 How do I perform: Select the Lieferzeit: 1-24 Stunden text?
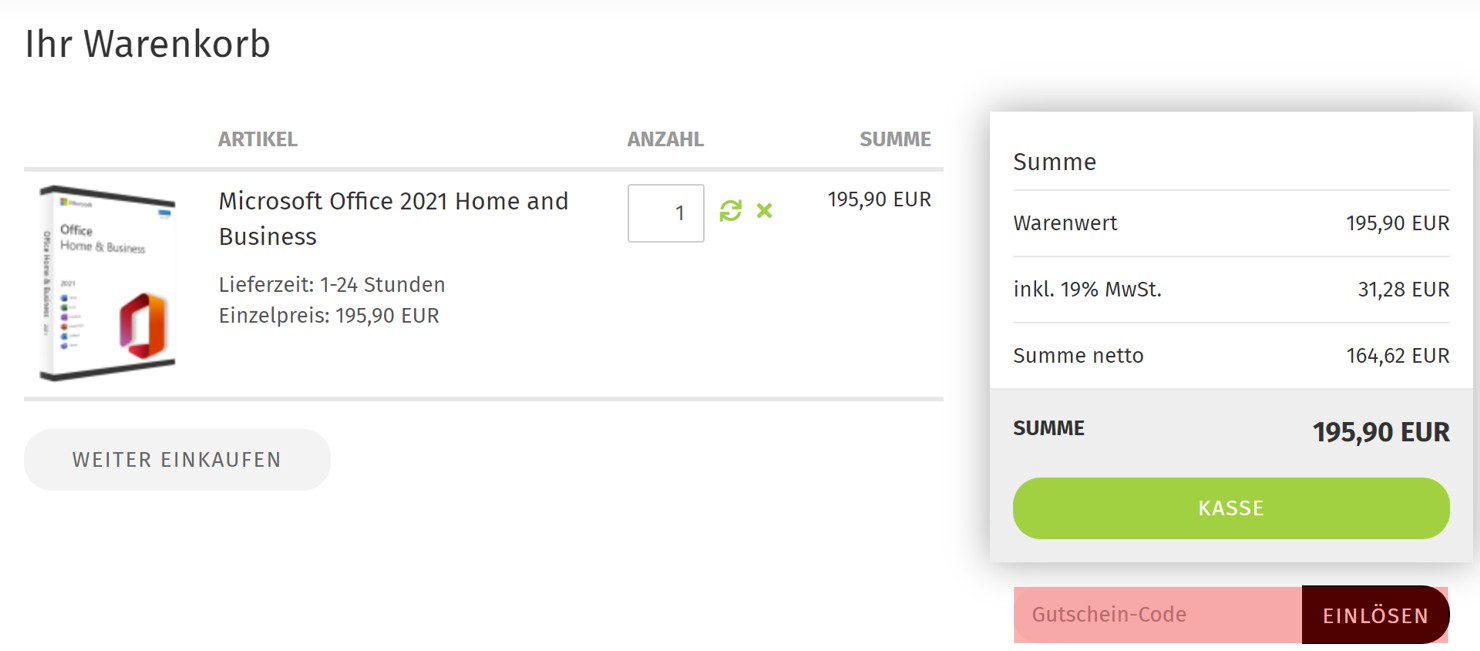point(331,285)
